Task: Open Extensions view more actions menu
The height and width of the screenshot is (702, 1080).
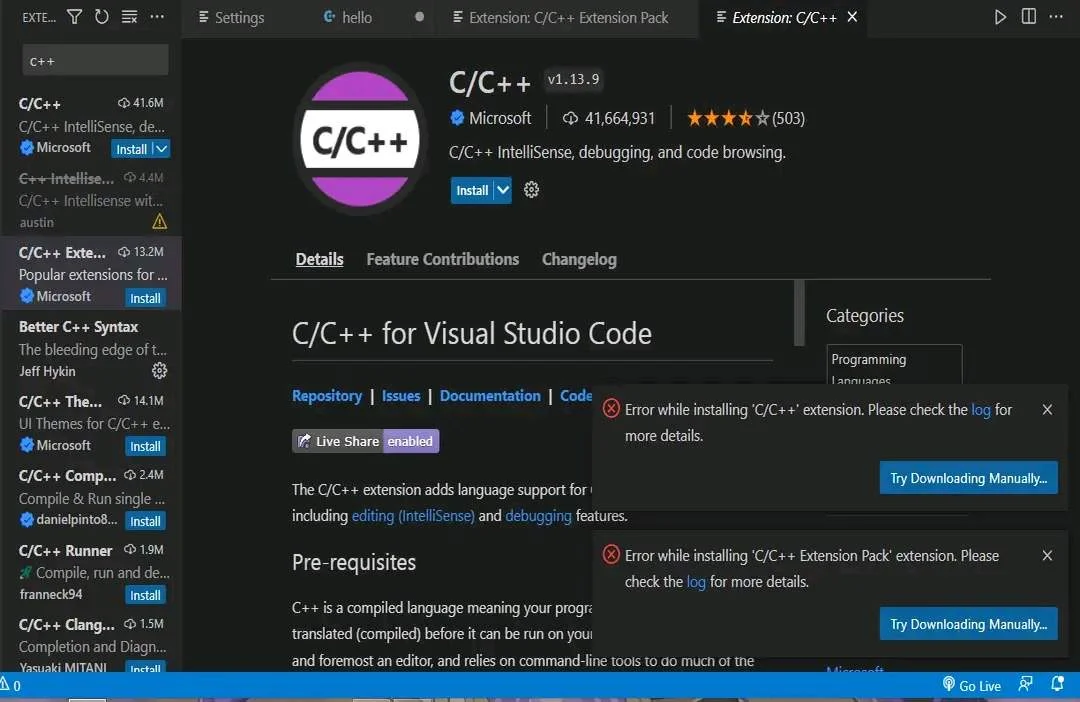Action: (x=157, y=17)
